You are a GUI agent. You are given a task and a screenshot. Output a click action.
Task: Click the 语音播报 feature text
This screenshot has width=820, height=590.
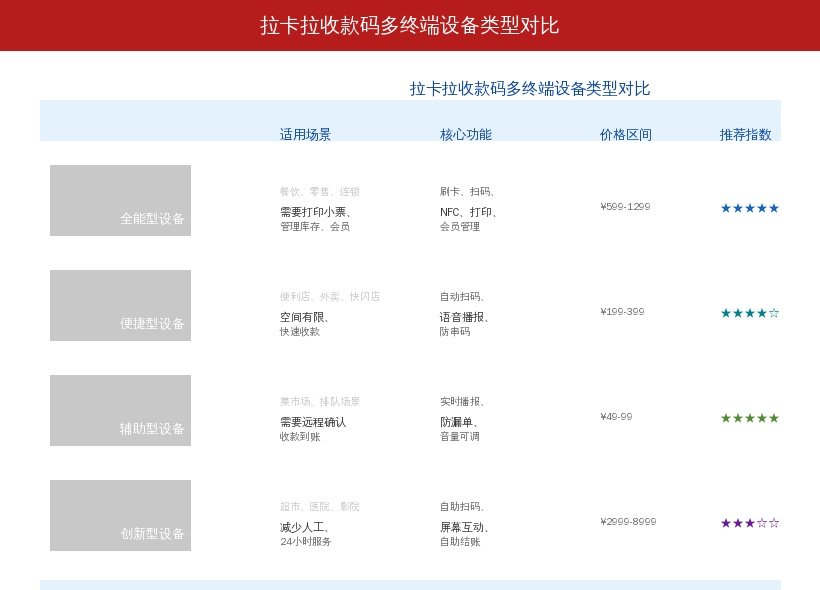tap(464, 317)
